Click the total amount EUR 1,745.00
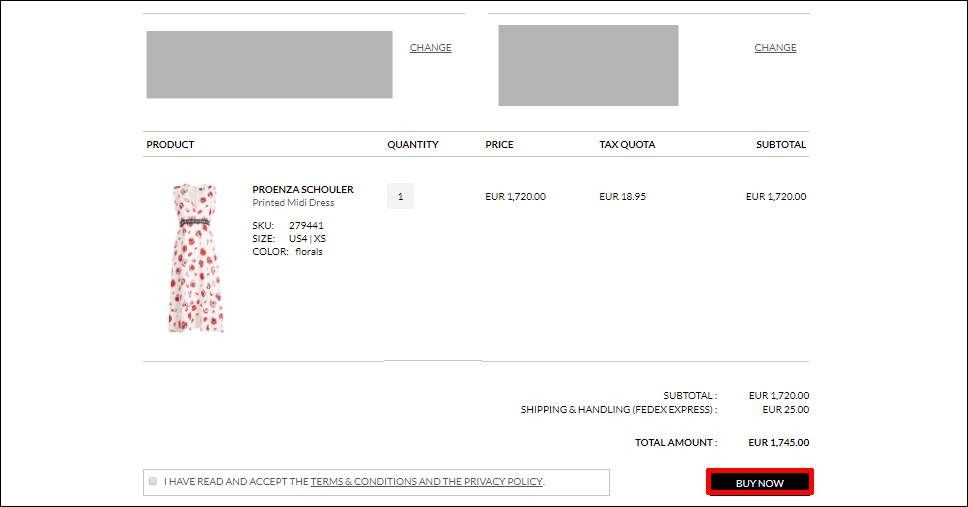 tap(778, 442)
